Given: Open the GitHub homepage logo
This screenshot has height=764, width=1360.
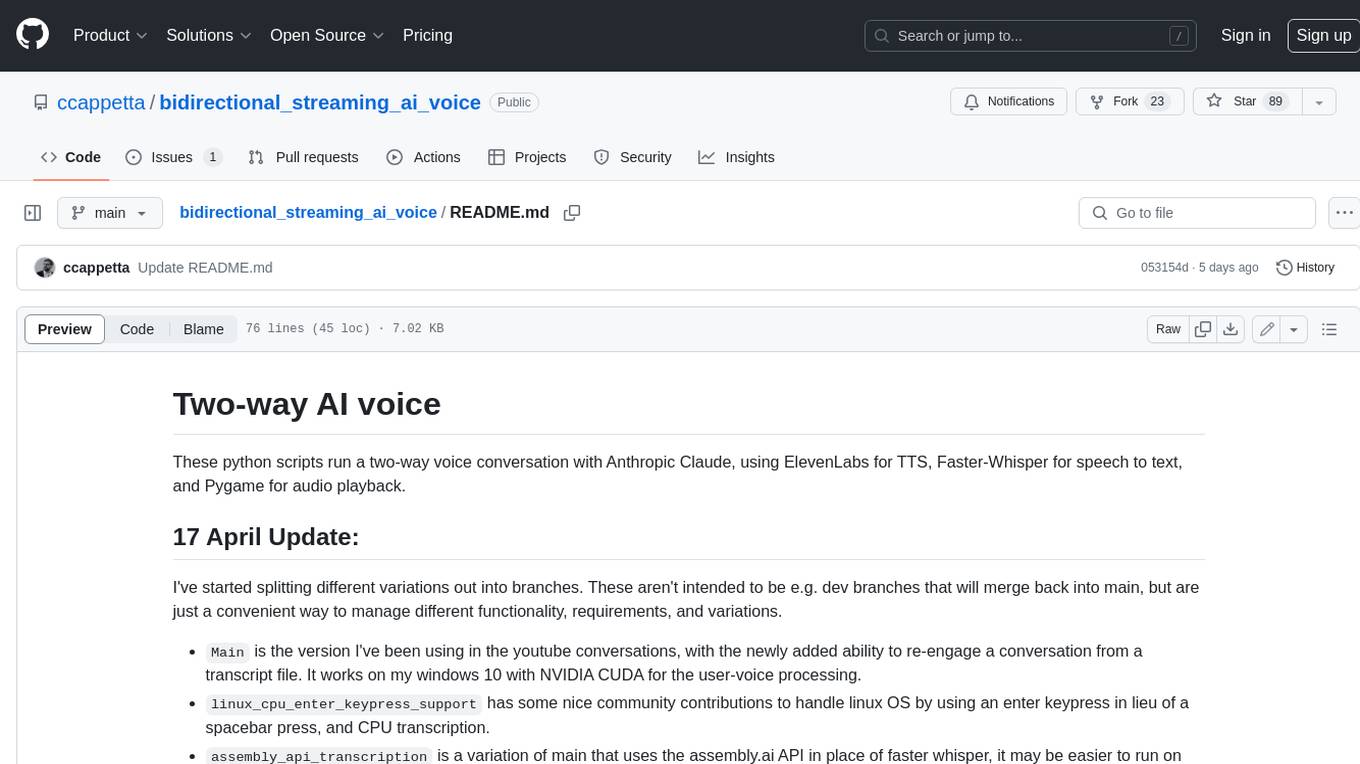Looking at the screenshot, I should click(x=33, y=35).
